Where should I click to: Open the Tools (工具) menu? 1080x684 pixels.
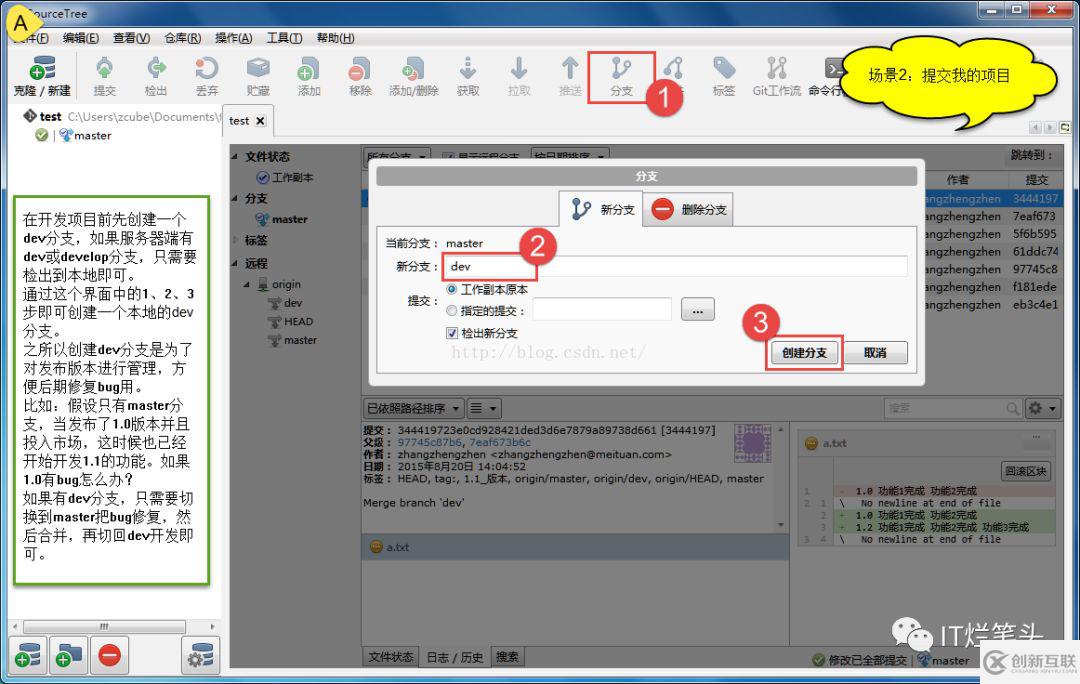coord(284,38)
